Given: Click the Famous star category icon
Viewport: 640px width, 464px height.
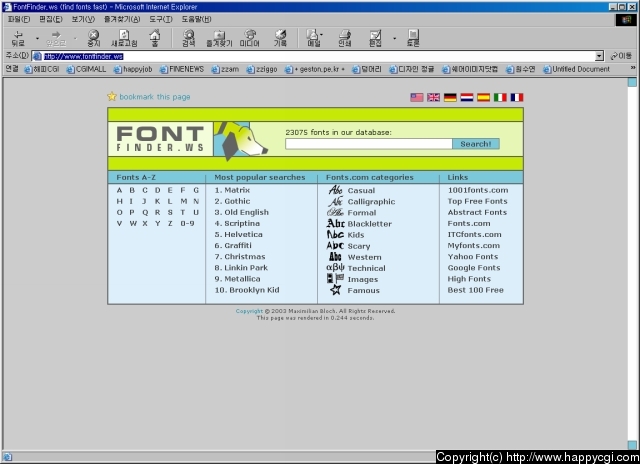Looking at the screenshot, I should pyautogui.click(x=336, y=290).
